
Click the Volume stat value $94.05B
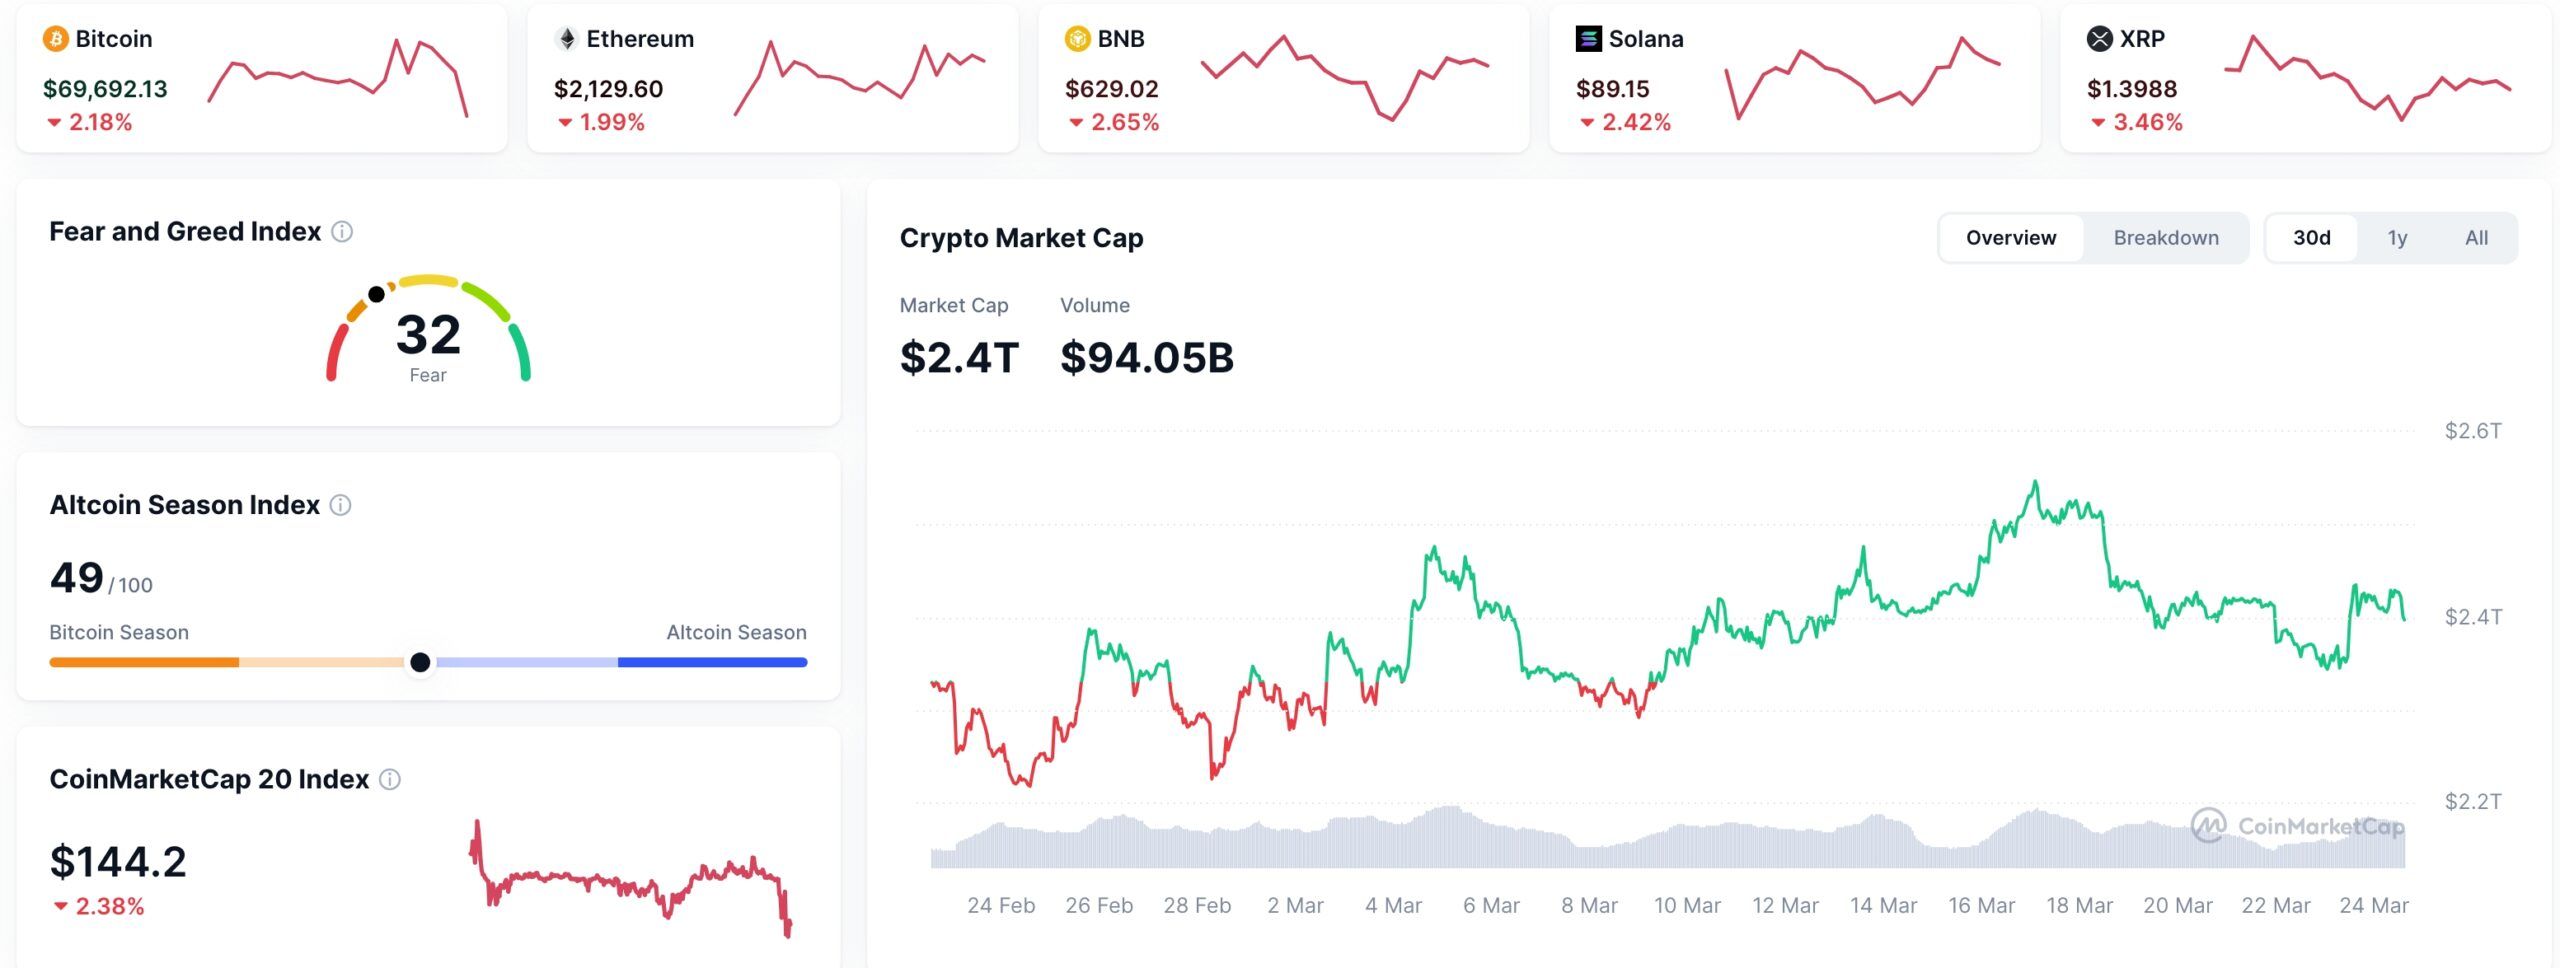(x=1146, y=357)
